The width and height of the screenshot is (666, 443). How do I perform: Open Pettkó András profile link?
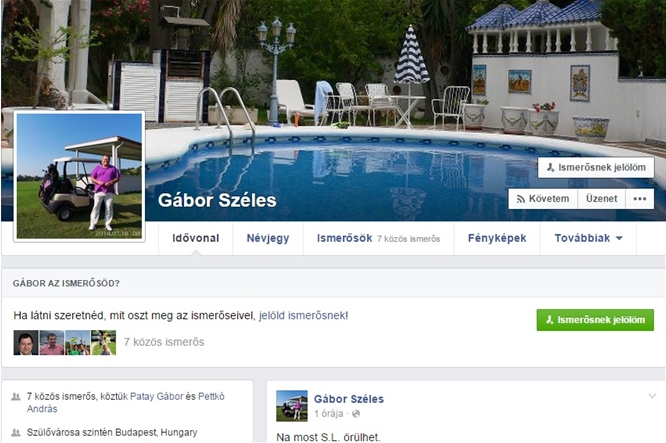[x=126, y=403]
